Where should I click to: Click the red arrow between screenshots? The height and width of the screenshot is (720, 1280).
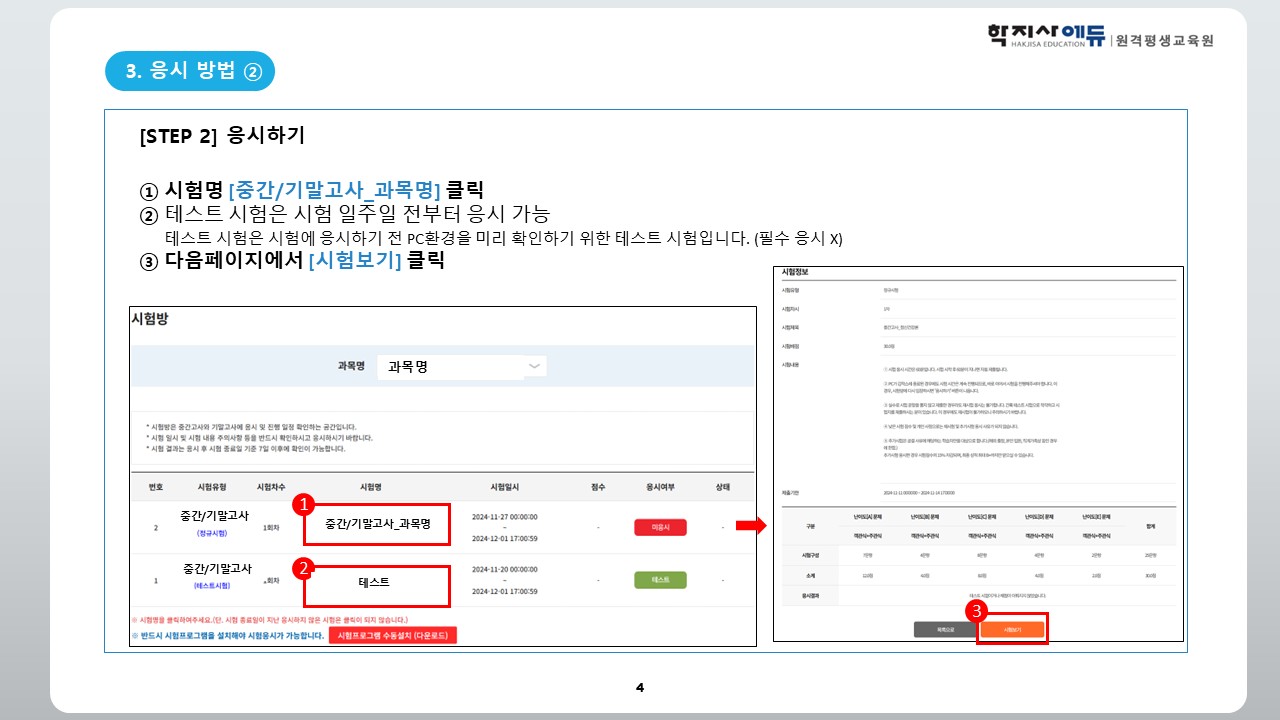(x=749, y=526)
